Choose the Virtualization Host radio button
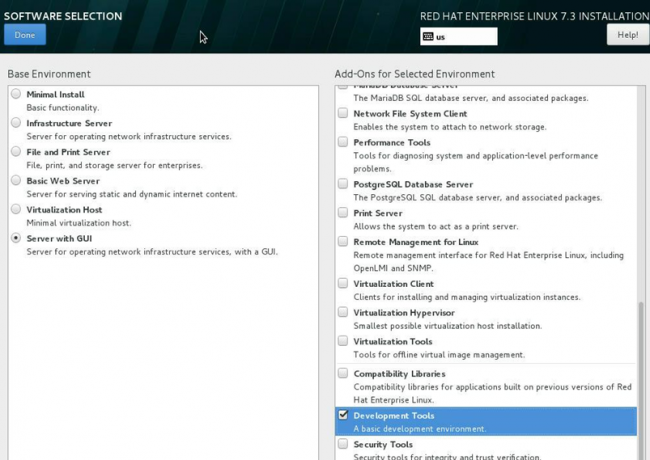The height and width of the screenshot is (460, 650). pos(16,209)
